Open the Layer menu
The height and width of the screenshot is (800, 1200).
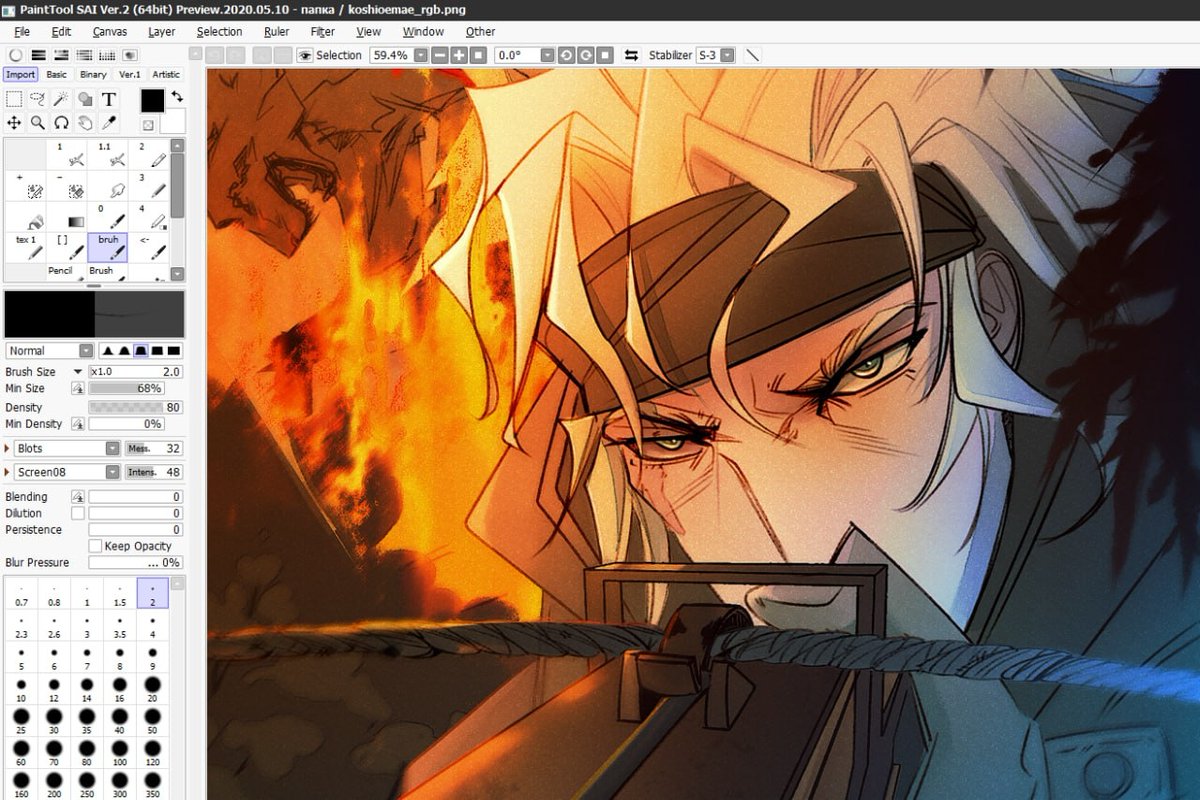tap(161, 32)
